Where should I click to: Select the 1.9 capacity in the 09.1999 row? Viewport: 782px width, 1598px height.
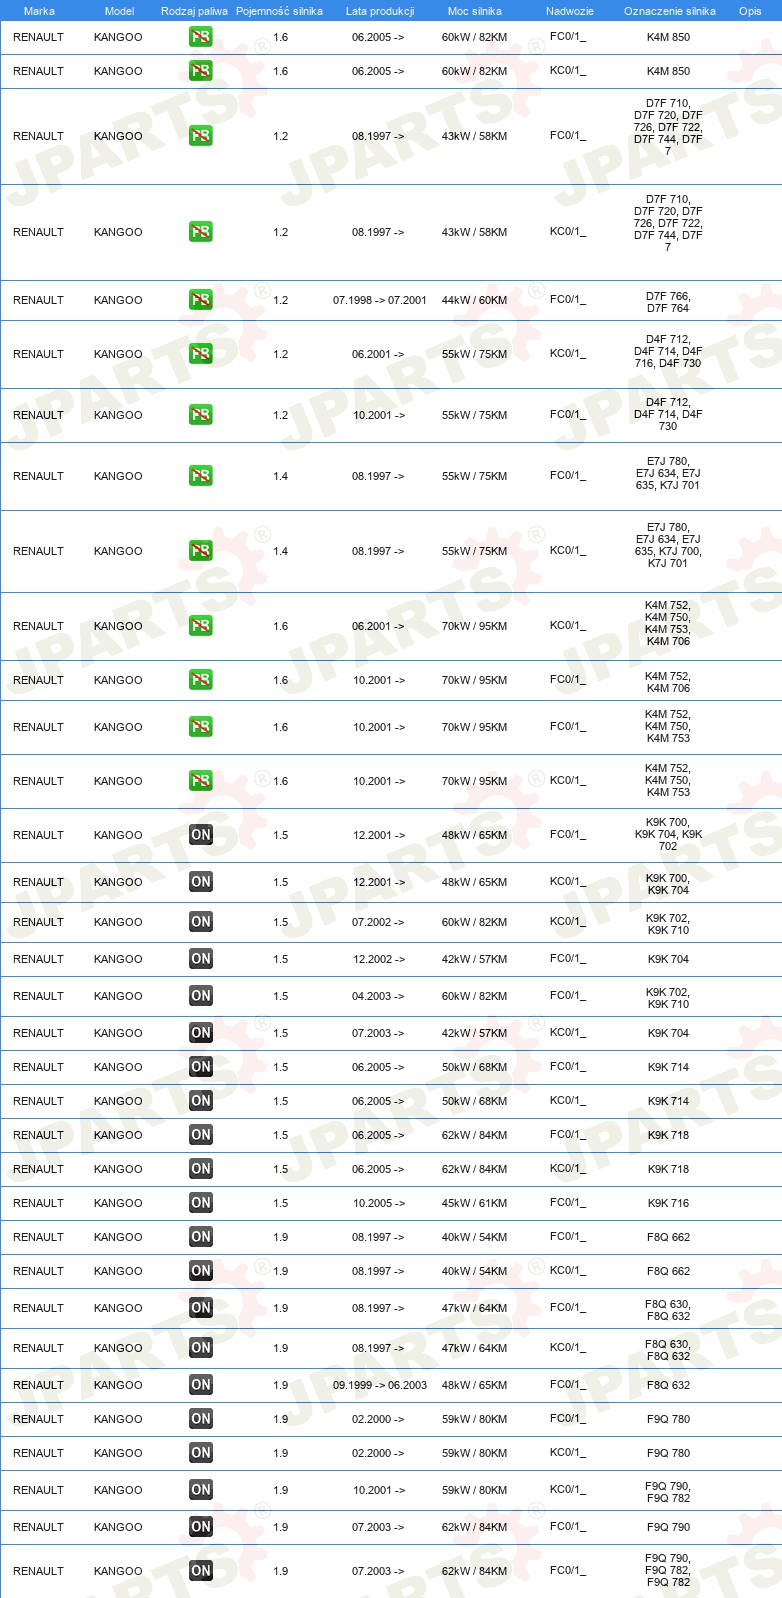[x=281, y=1385]
